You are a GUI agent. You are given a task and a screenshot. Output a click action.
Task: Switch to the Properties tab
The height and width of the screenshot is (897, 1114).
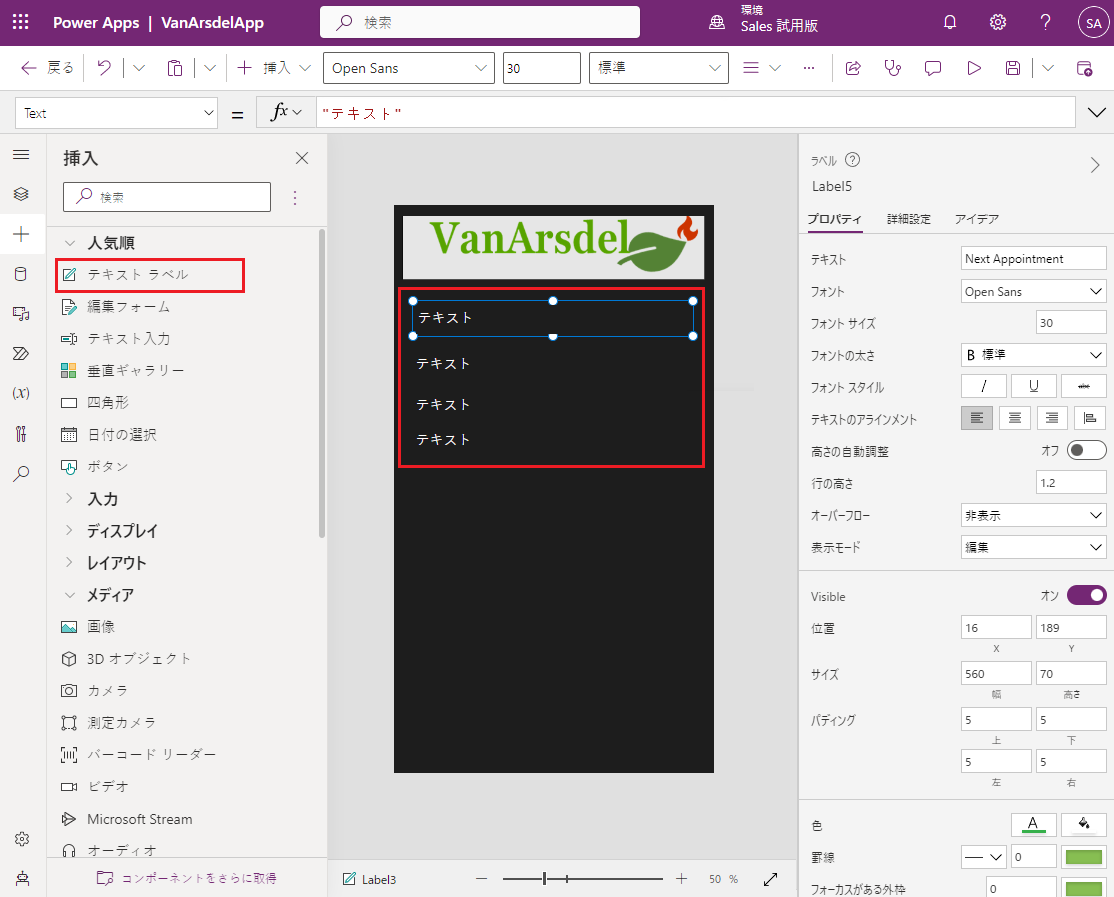835,219
